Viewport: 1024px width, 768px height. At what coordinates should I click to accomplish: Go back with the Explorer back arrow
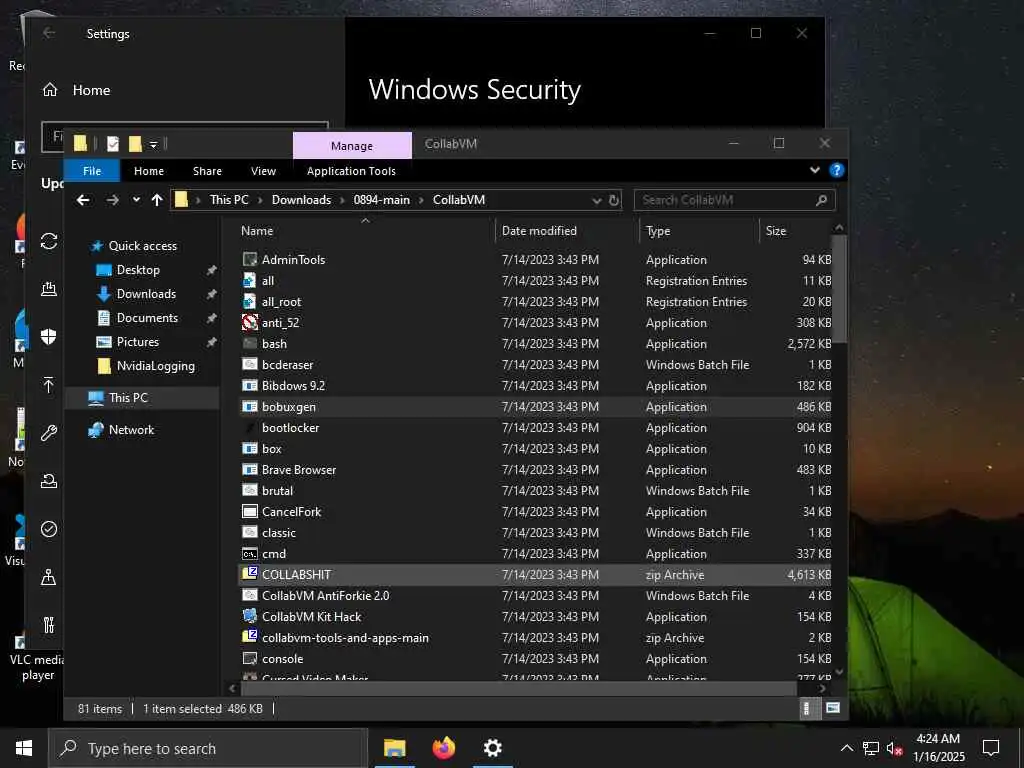(83, 200)
